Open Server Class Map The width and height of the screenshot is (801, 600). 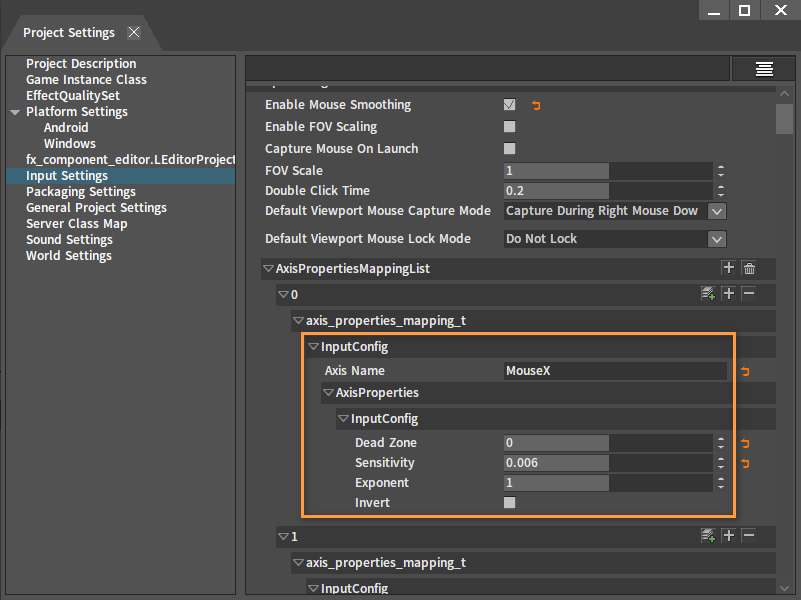(x=77, y=224)
